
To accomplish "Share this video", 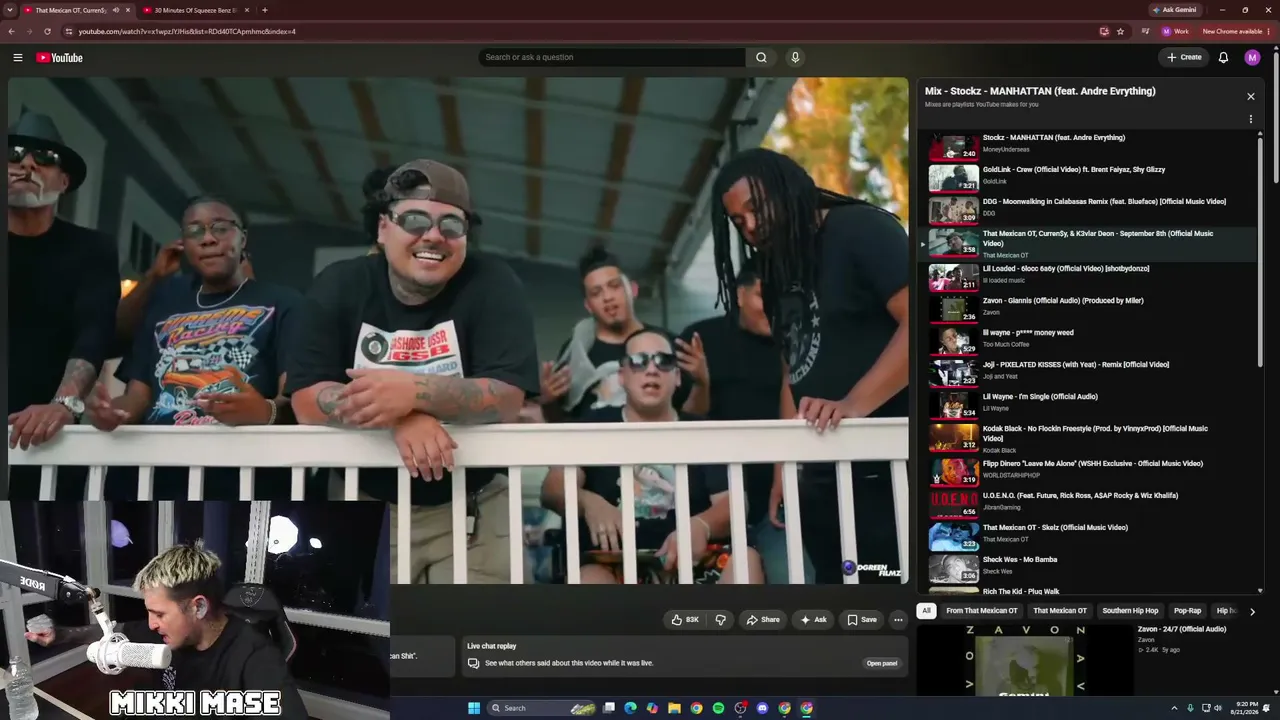I will click(763, 620).
